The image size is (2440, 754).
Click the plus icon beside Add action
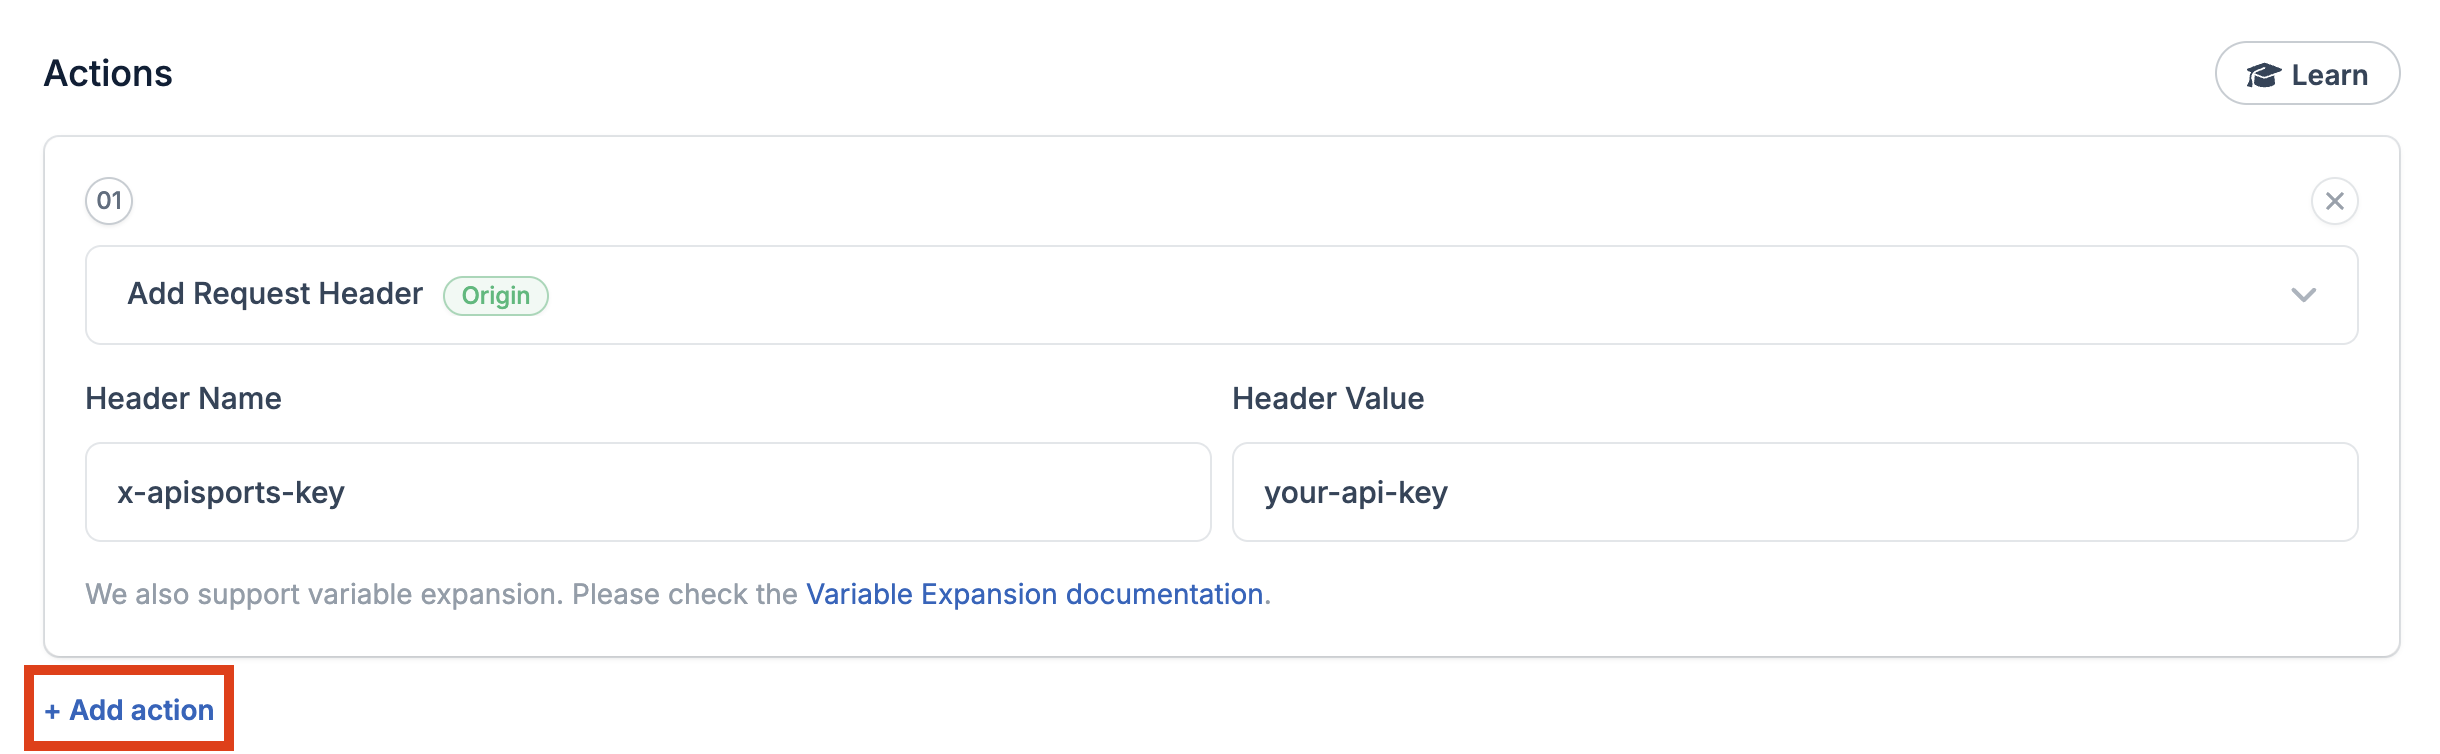point(53,711)
